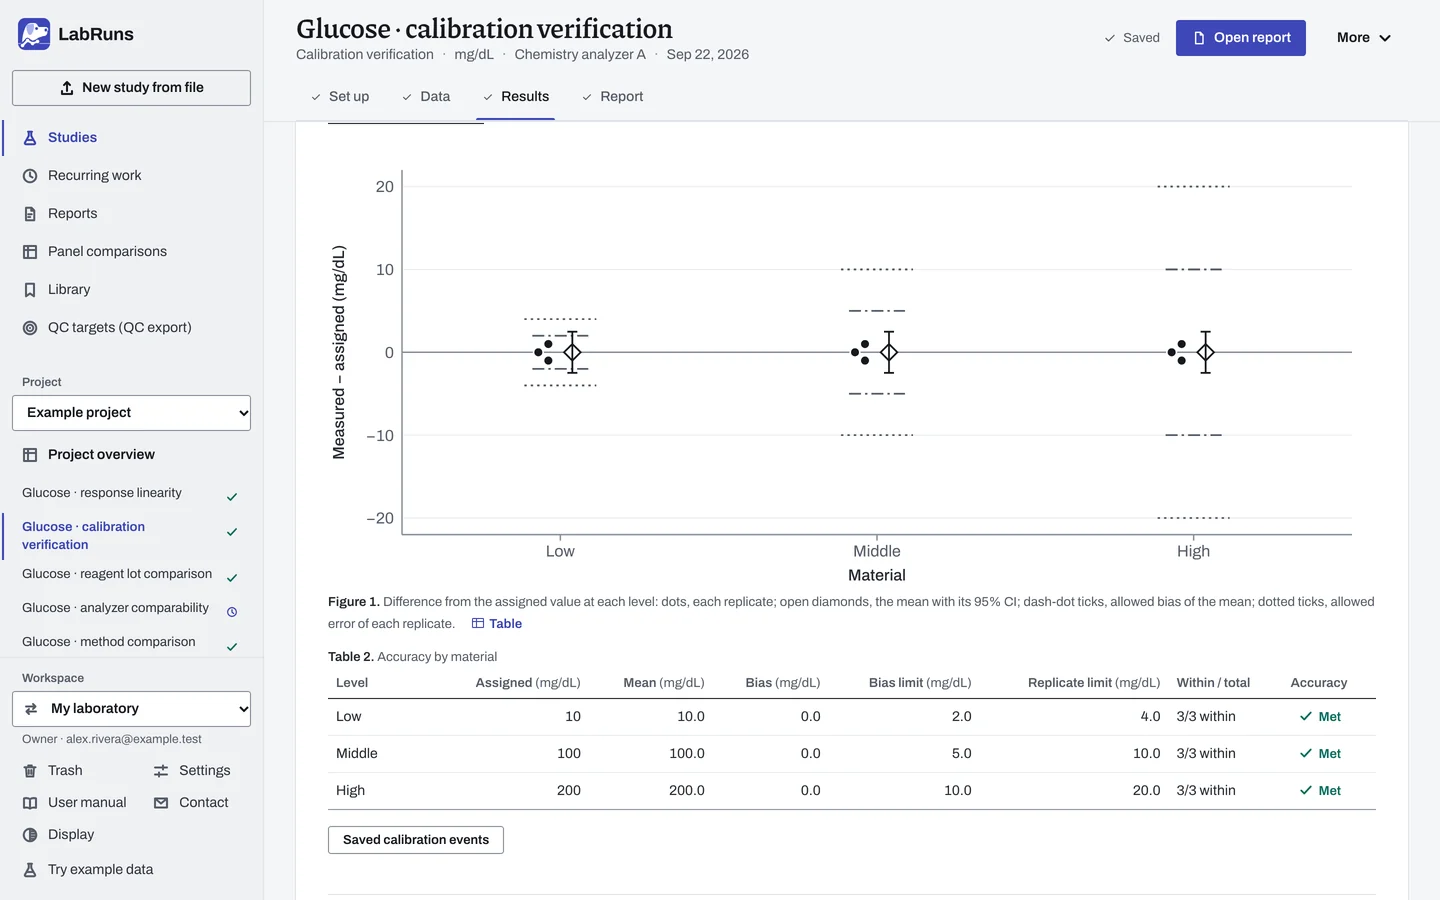This screenshot has width=1440, height=900.
Task: Click the Middle row Met accuracy status
Action: [x=1320, y=754]
